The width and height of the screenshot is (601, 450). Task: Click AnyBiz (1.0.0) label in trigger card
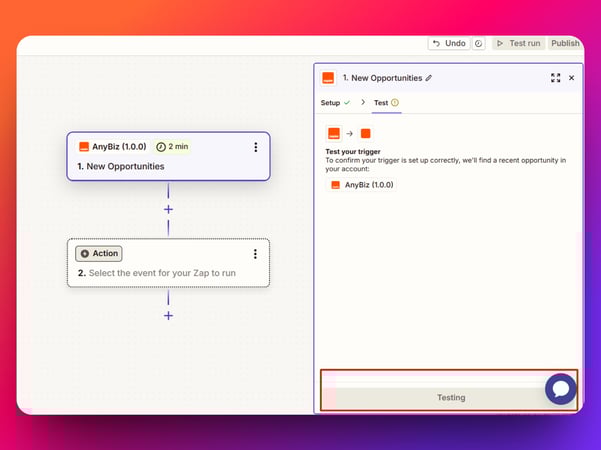[x=119, y=147]
